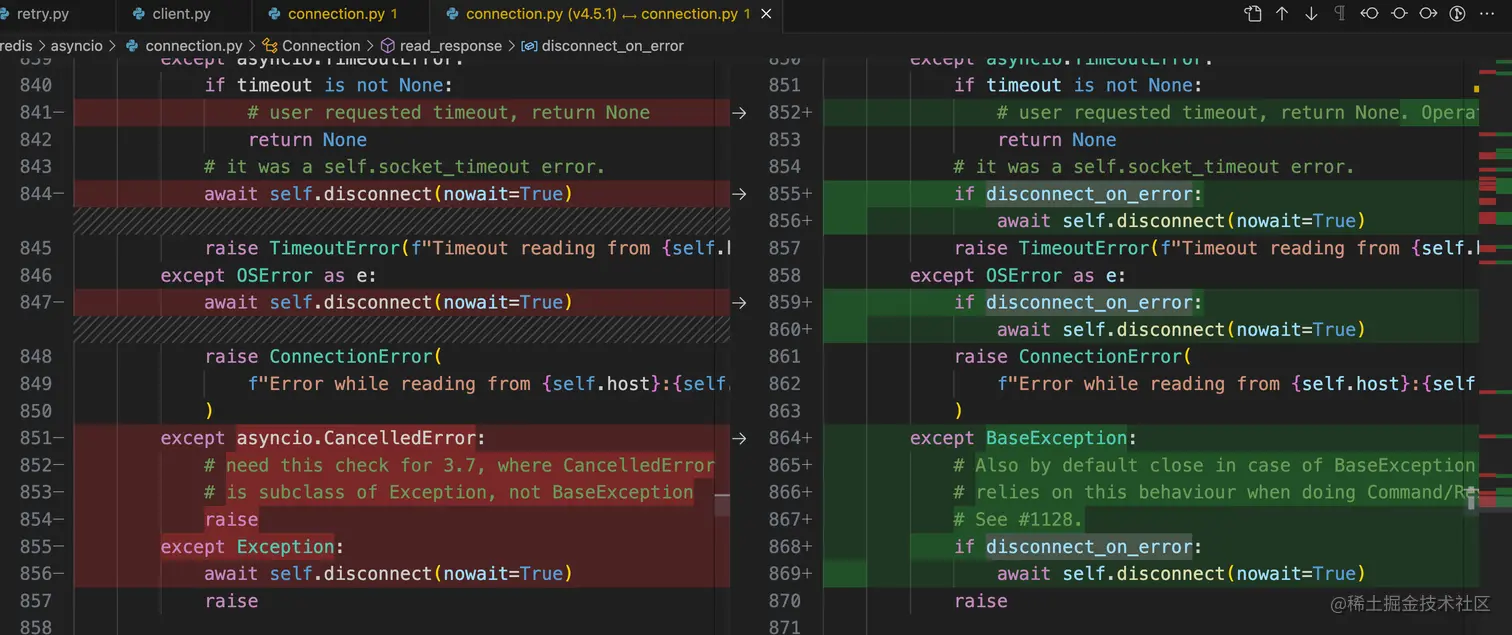The image size is (1512, 635).
Task: Click line number 869+
Action: tap(791, 573)
